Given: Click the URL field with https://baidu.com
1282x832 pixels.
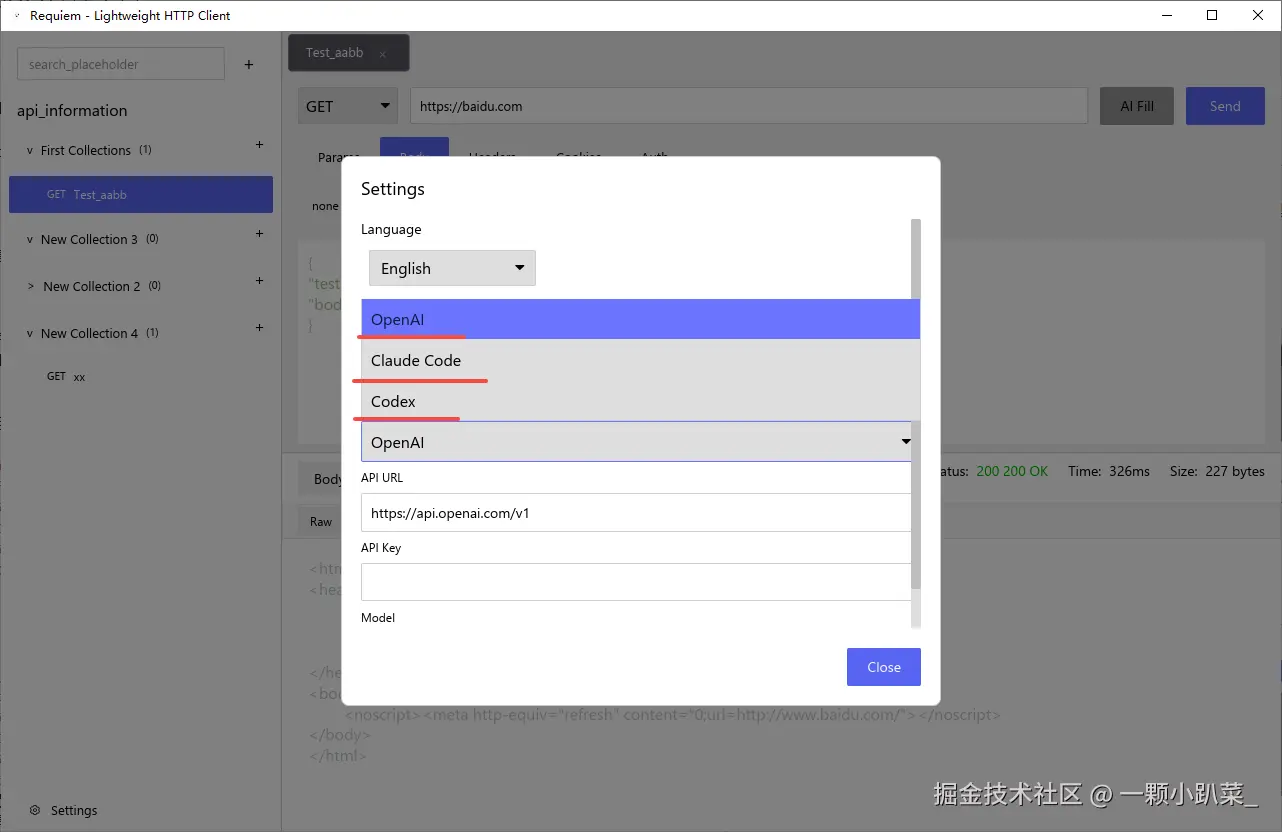Looking at the screenshot, I should tap(749, 106).
